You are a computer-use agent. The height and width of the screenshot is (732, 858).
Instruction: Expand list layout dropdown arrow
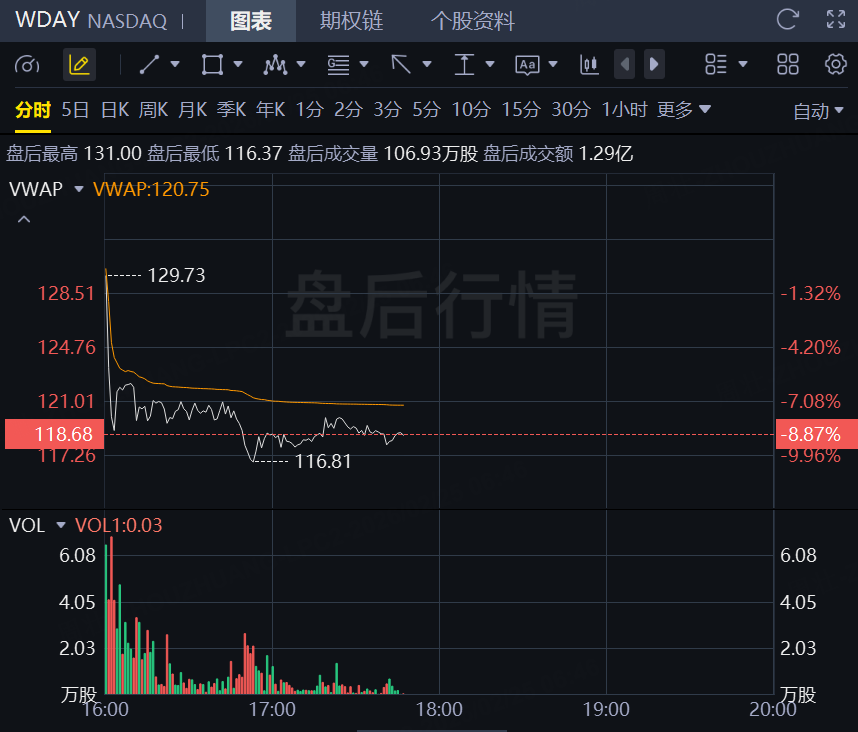743,65
